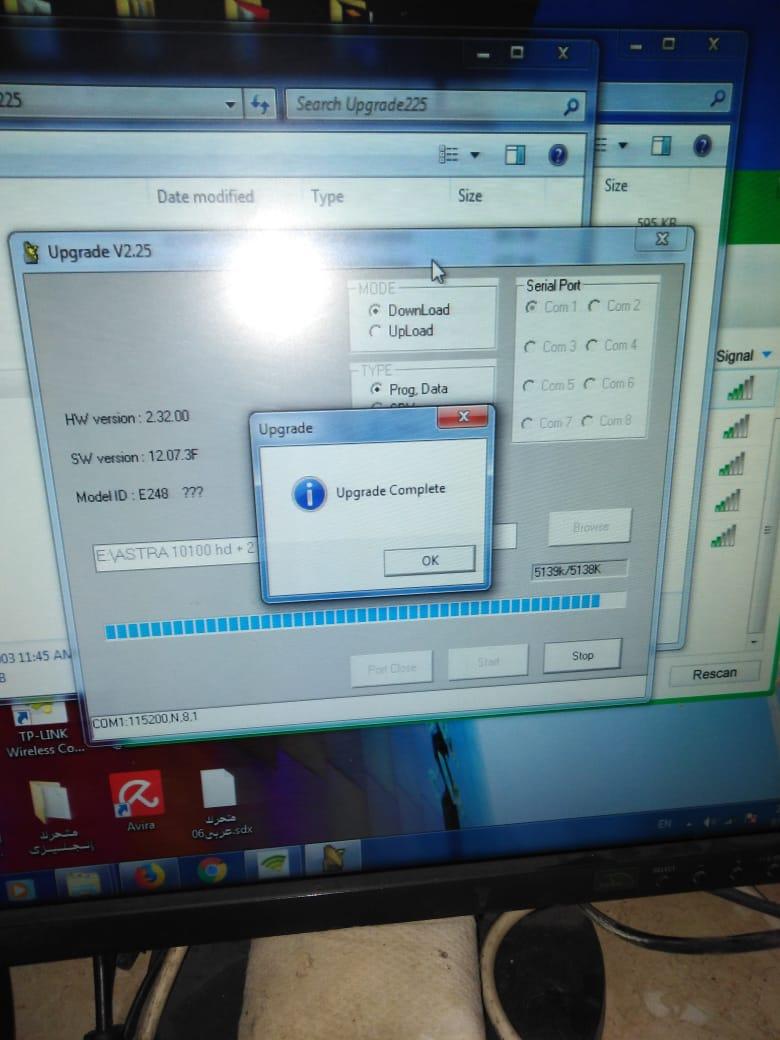Choose Com 1 serial port

(531, 307)
